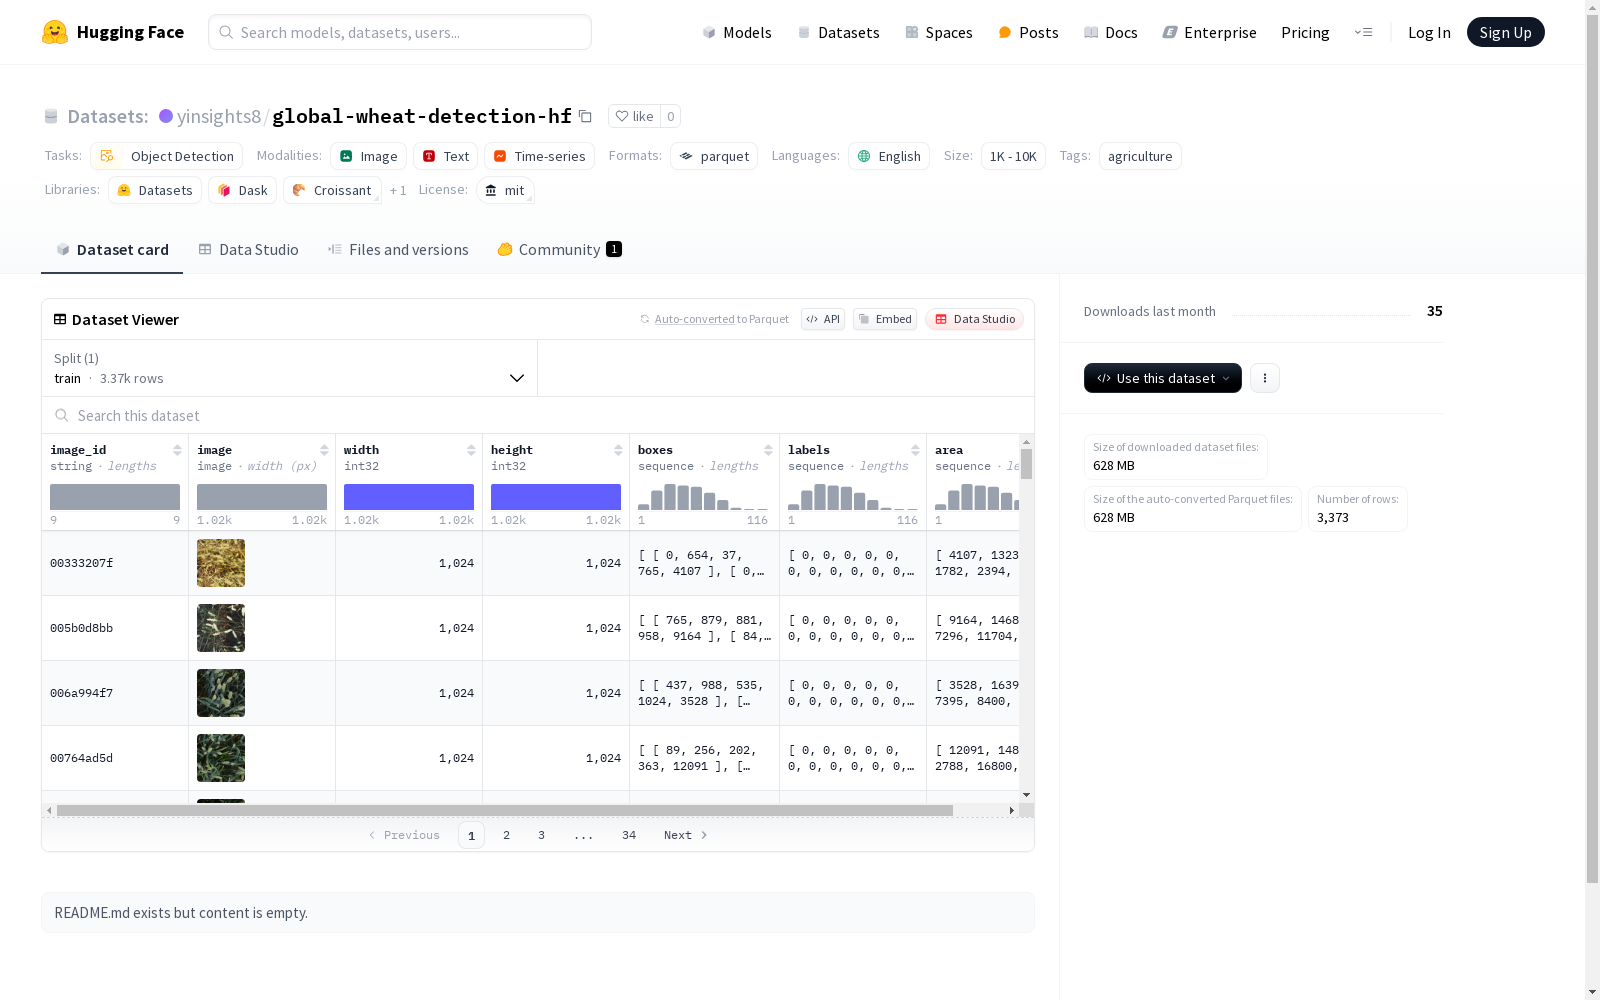Viewport: 1600px width, 1000px height.
Task: Click the table's vertical scrollbar
Action: [x=1027, y=464]
